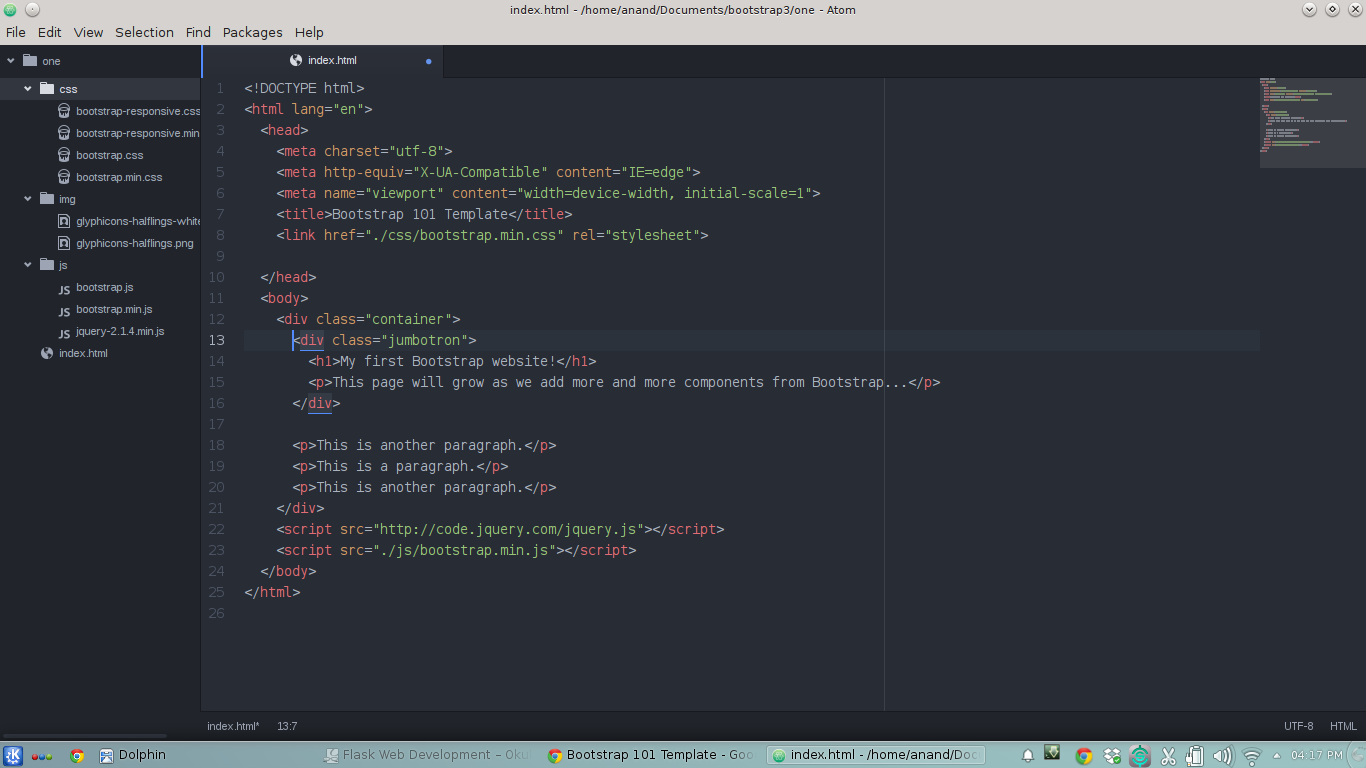Screen dimensions: 1366x768
Task: Open the Wi-Fi network tray icon
Action: coord(1251,756)
